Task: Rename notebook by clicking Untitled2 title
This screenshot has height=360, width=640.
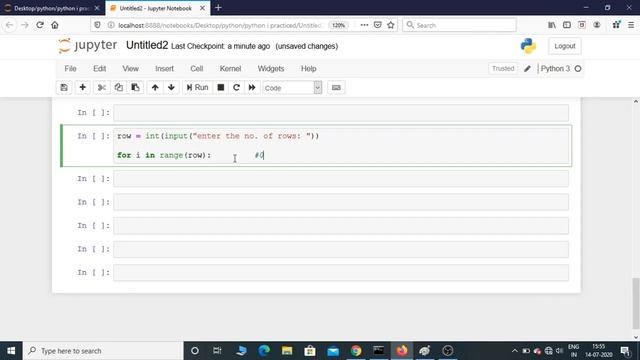Action: (147, 45)
